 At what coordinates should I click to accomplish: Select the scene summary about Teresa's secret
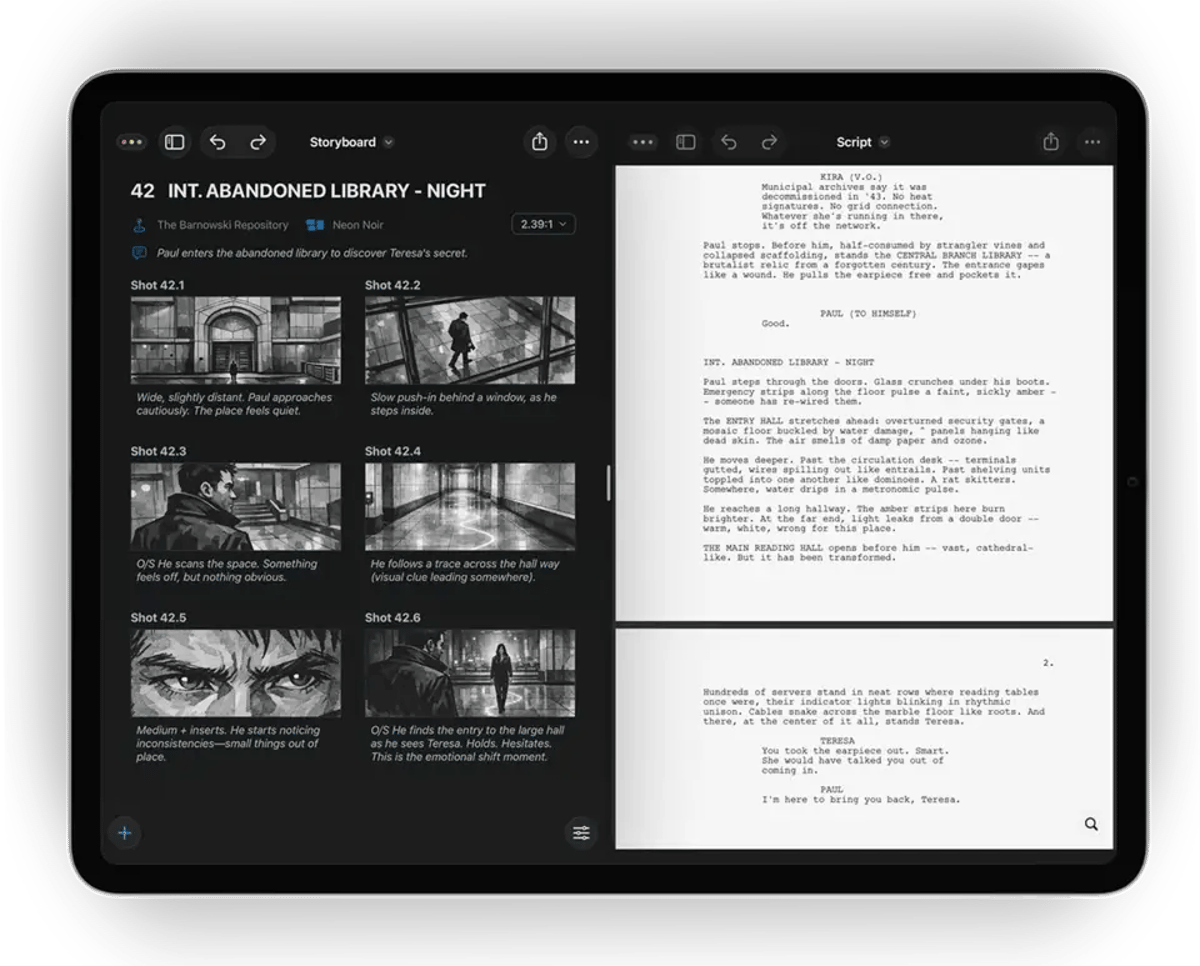click(x=312, y=253)
